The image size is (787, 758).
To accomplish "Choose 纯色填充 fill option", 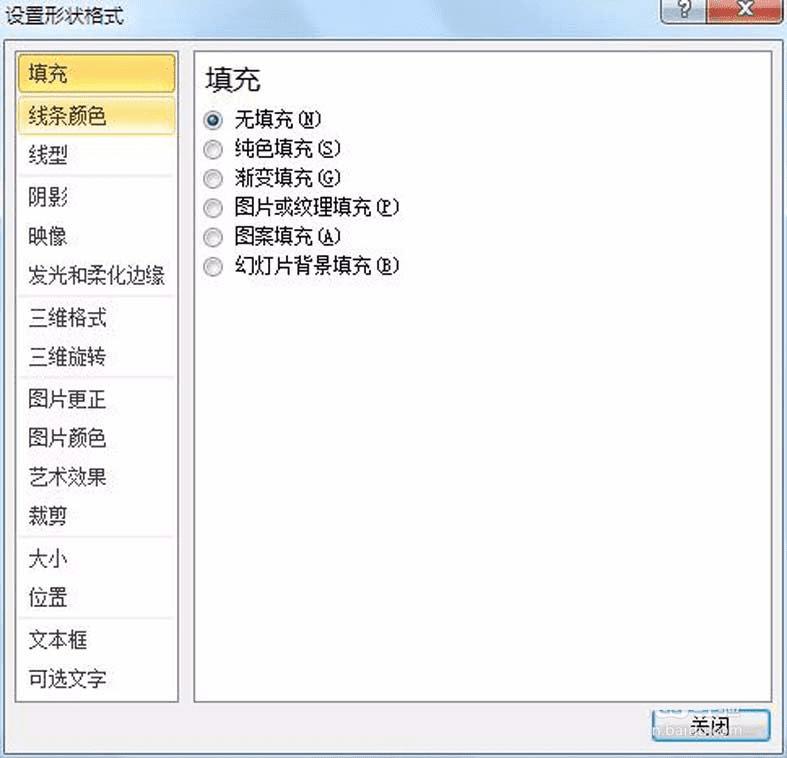I will click(213, 149).
